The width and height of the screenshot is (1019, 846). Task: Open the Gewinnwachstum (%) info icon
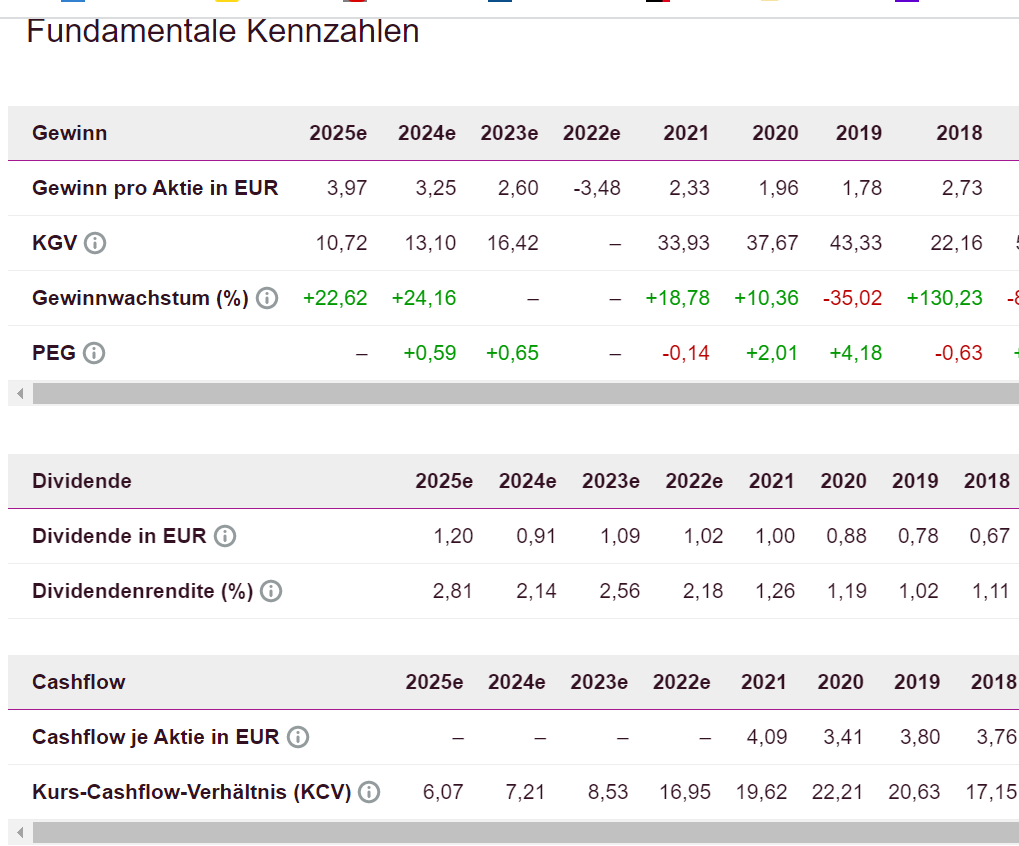267,298
